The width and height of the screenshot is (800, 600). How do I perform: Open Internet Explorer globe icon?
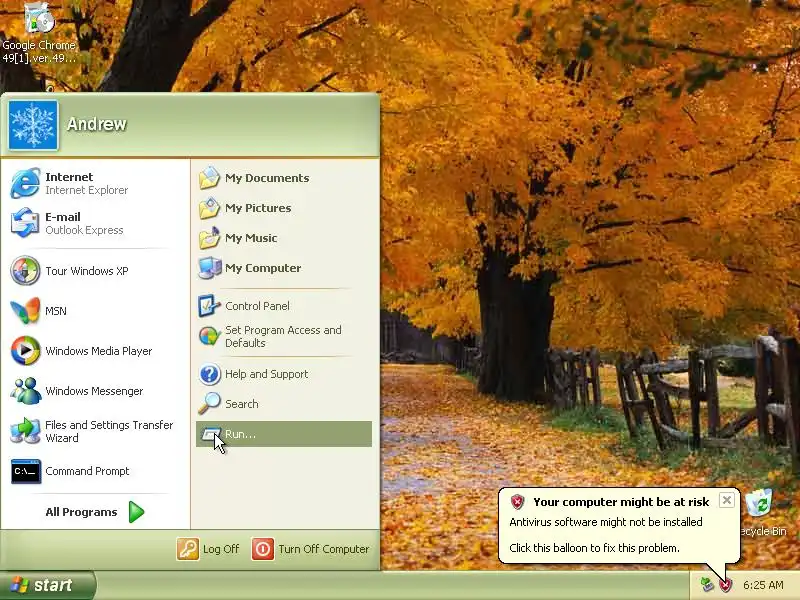[x=25, y=183]
